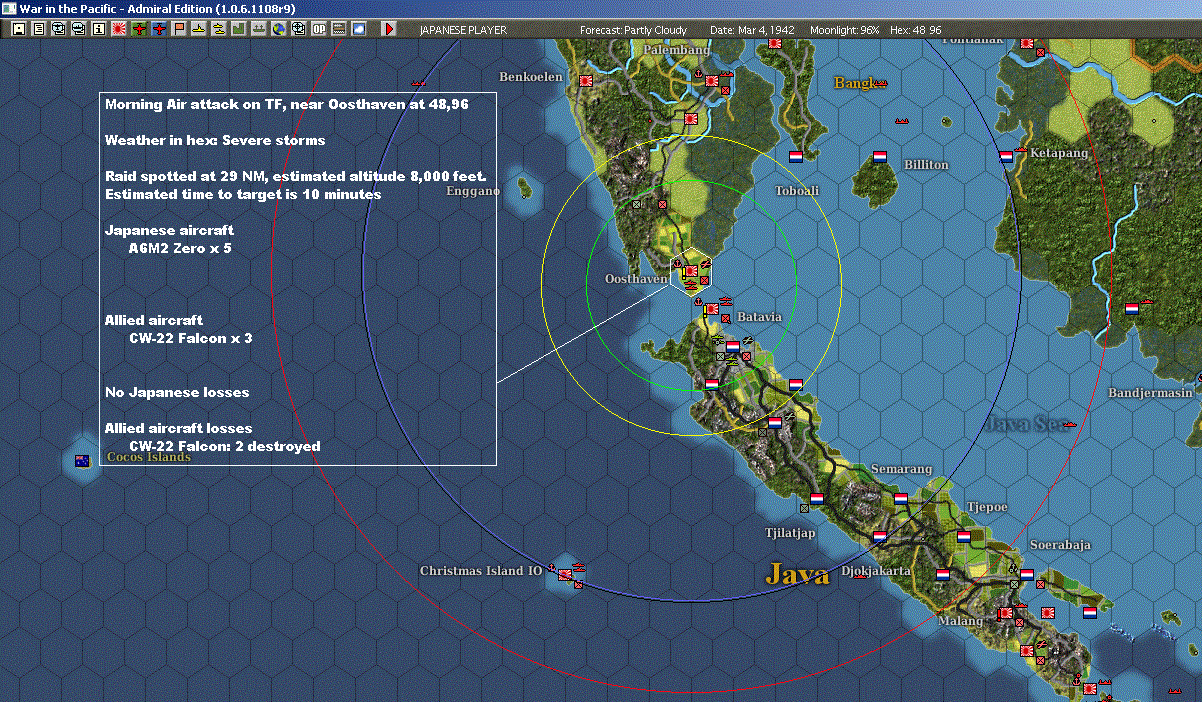Click the JAPANESE PLAYER status text
Image resolution: width=1202 pixels, height=702 pixels.
point(463,30)
